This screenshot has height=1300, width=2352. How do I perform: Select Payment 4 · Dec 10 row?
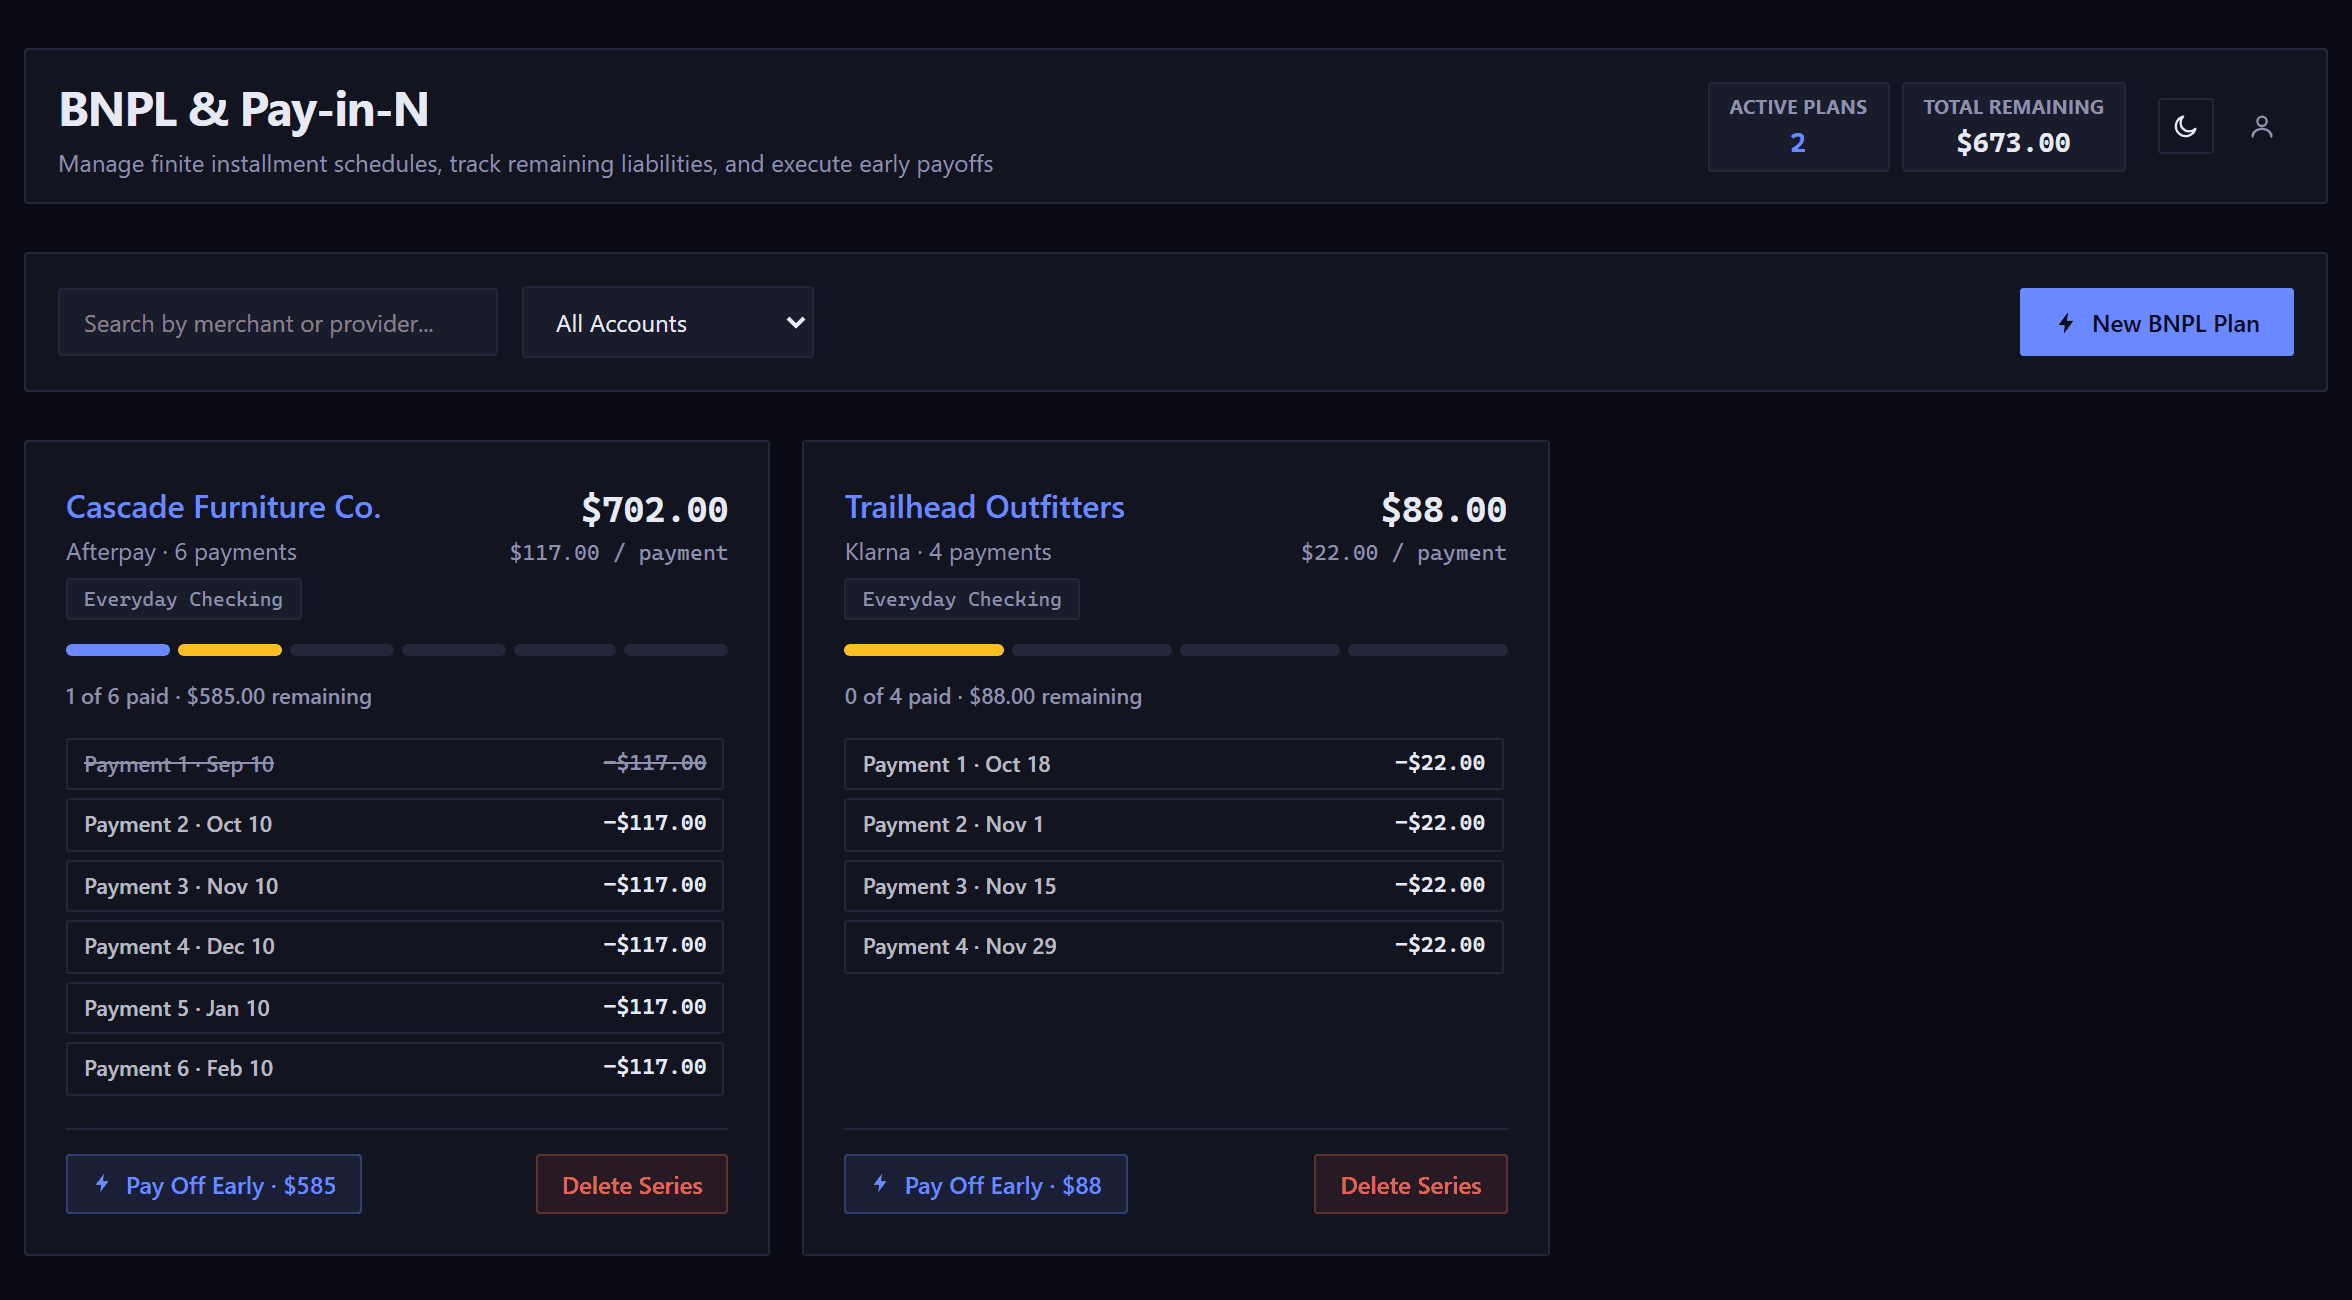395,946
